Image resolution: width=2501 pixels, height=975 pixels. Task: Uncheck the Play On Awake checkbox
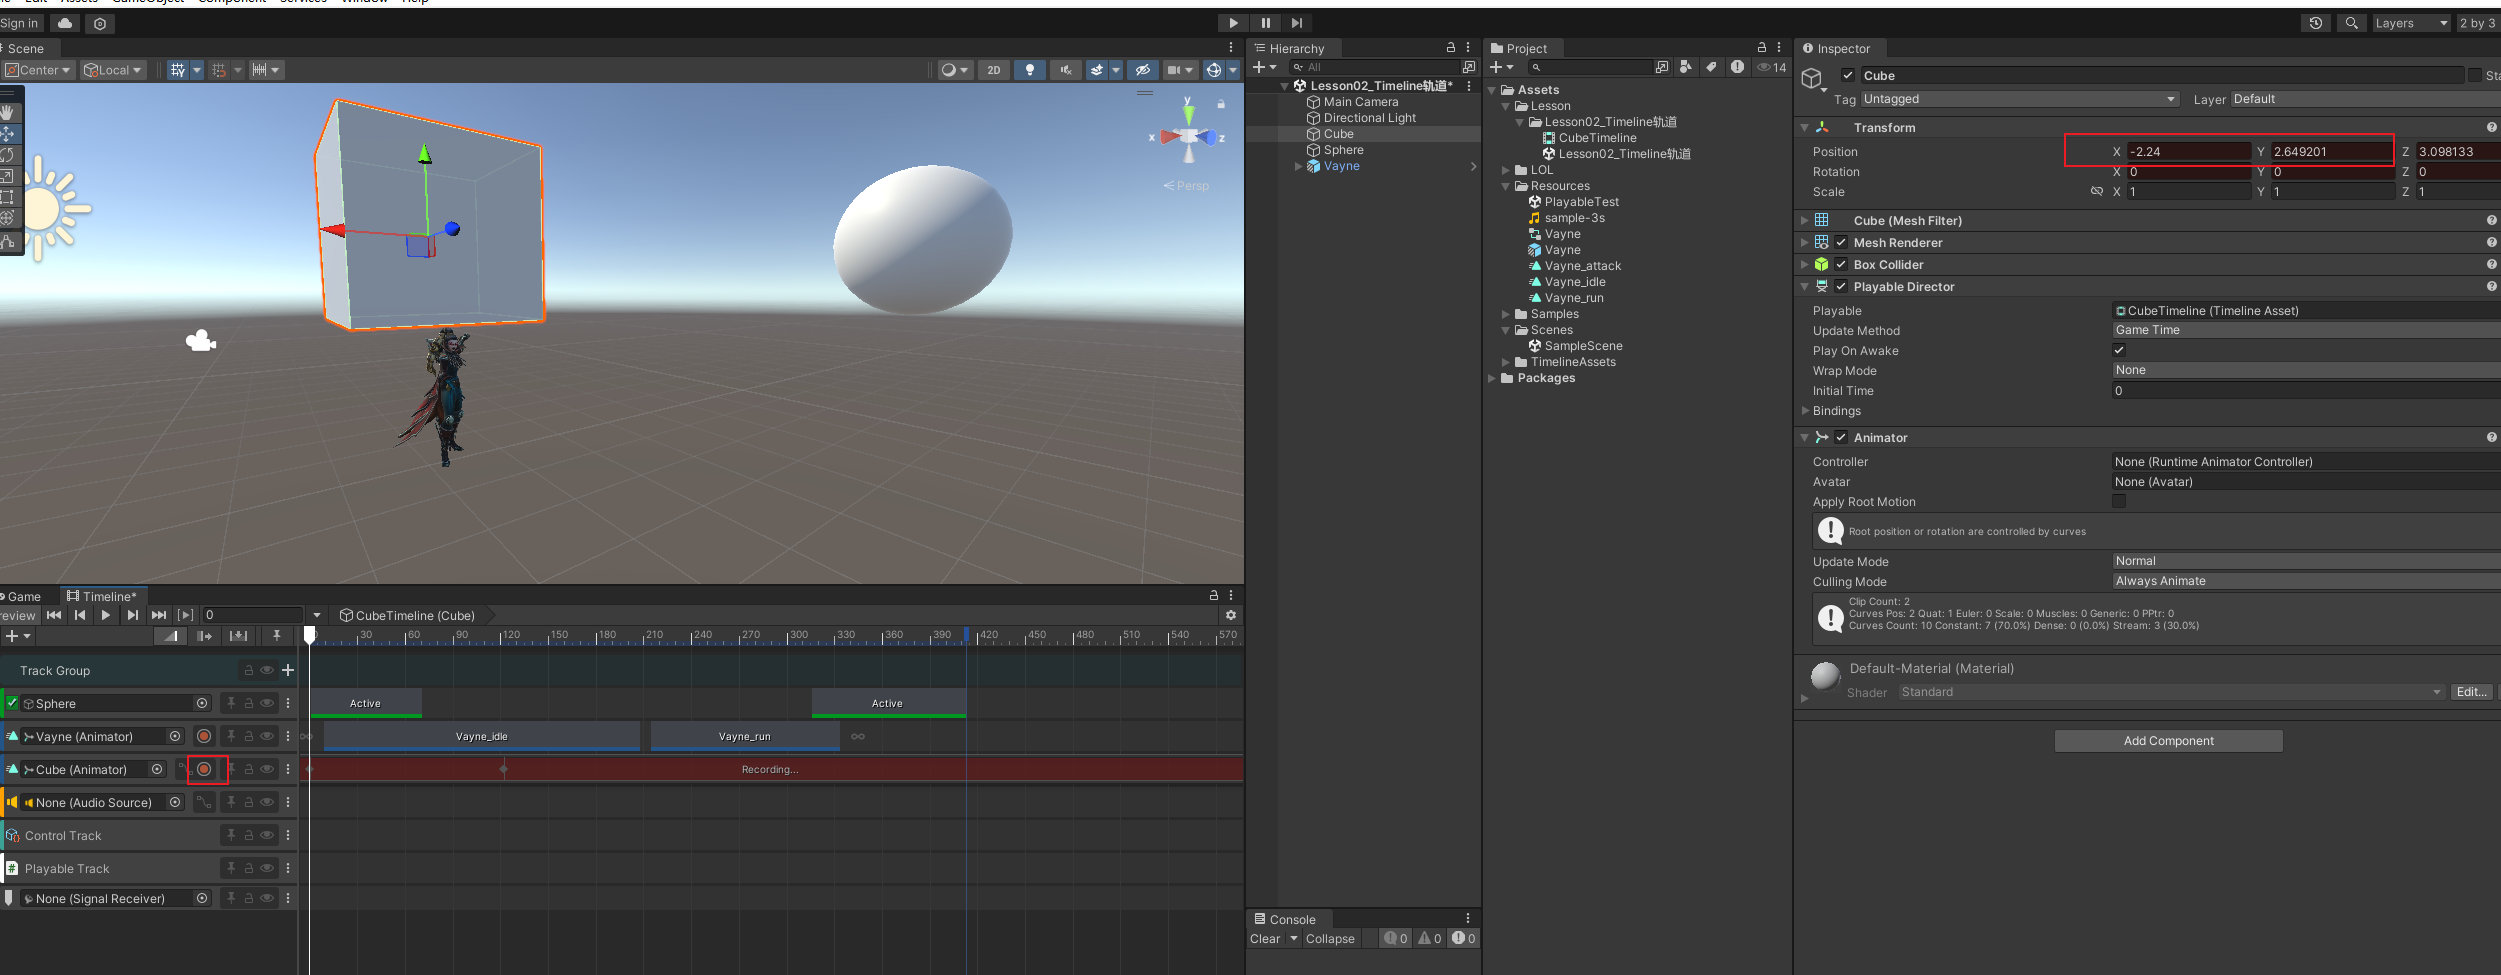(2119, 350)
